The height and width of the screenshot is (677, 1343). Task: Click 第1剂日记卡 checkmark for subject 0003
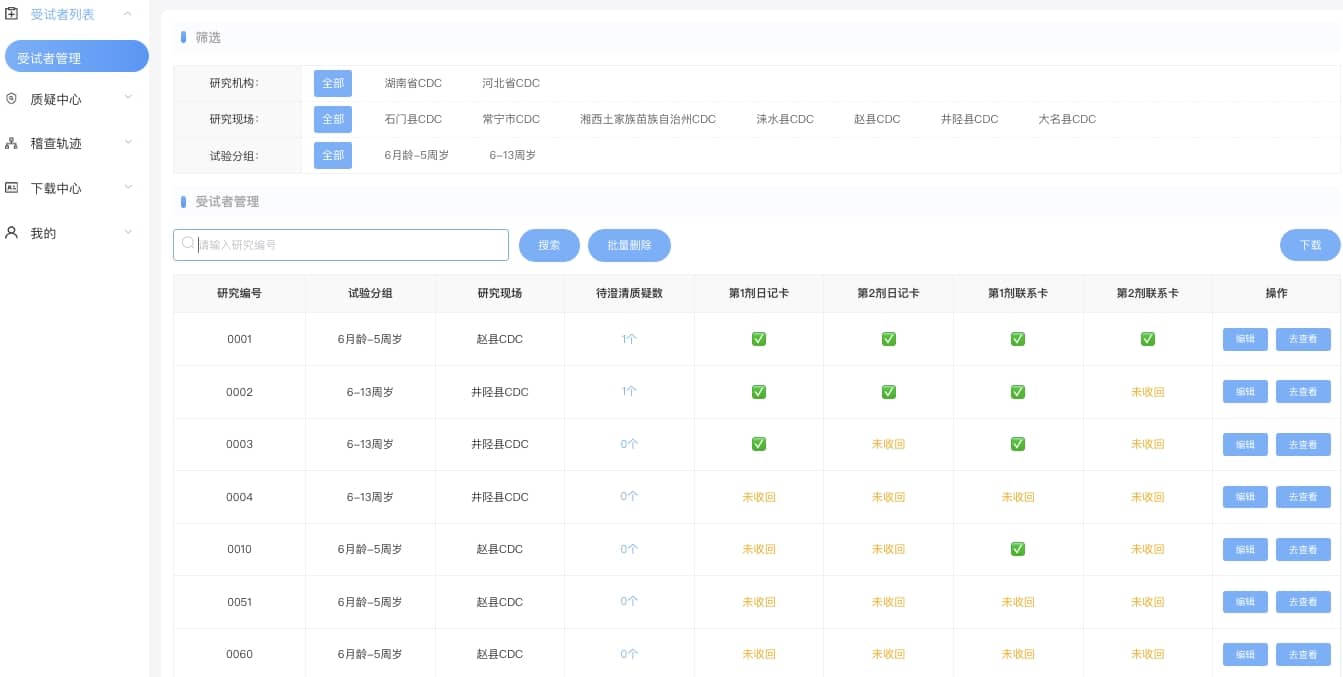coord(758,444)
